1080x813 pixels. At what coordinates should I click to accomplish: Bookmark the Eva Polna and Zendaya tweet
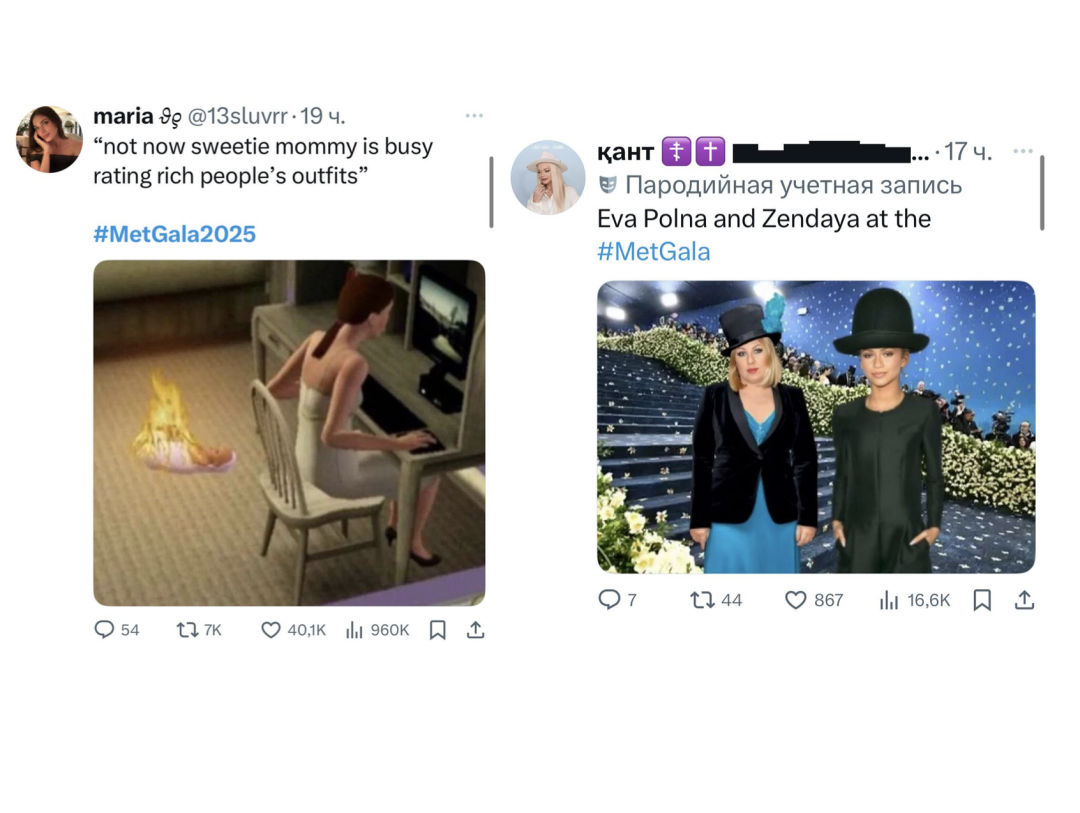coord(982,600)
